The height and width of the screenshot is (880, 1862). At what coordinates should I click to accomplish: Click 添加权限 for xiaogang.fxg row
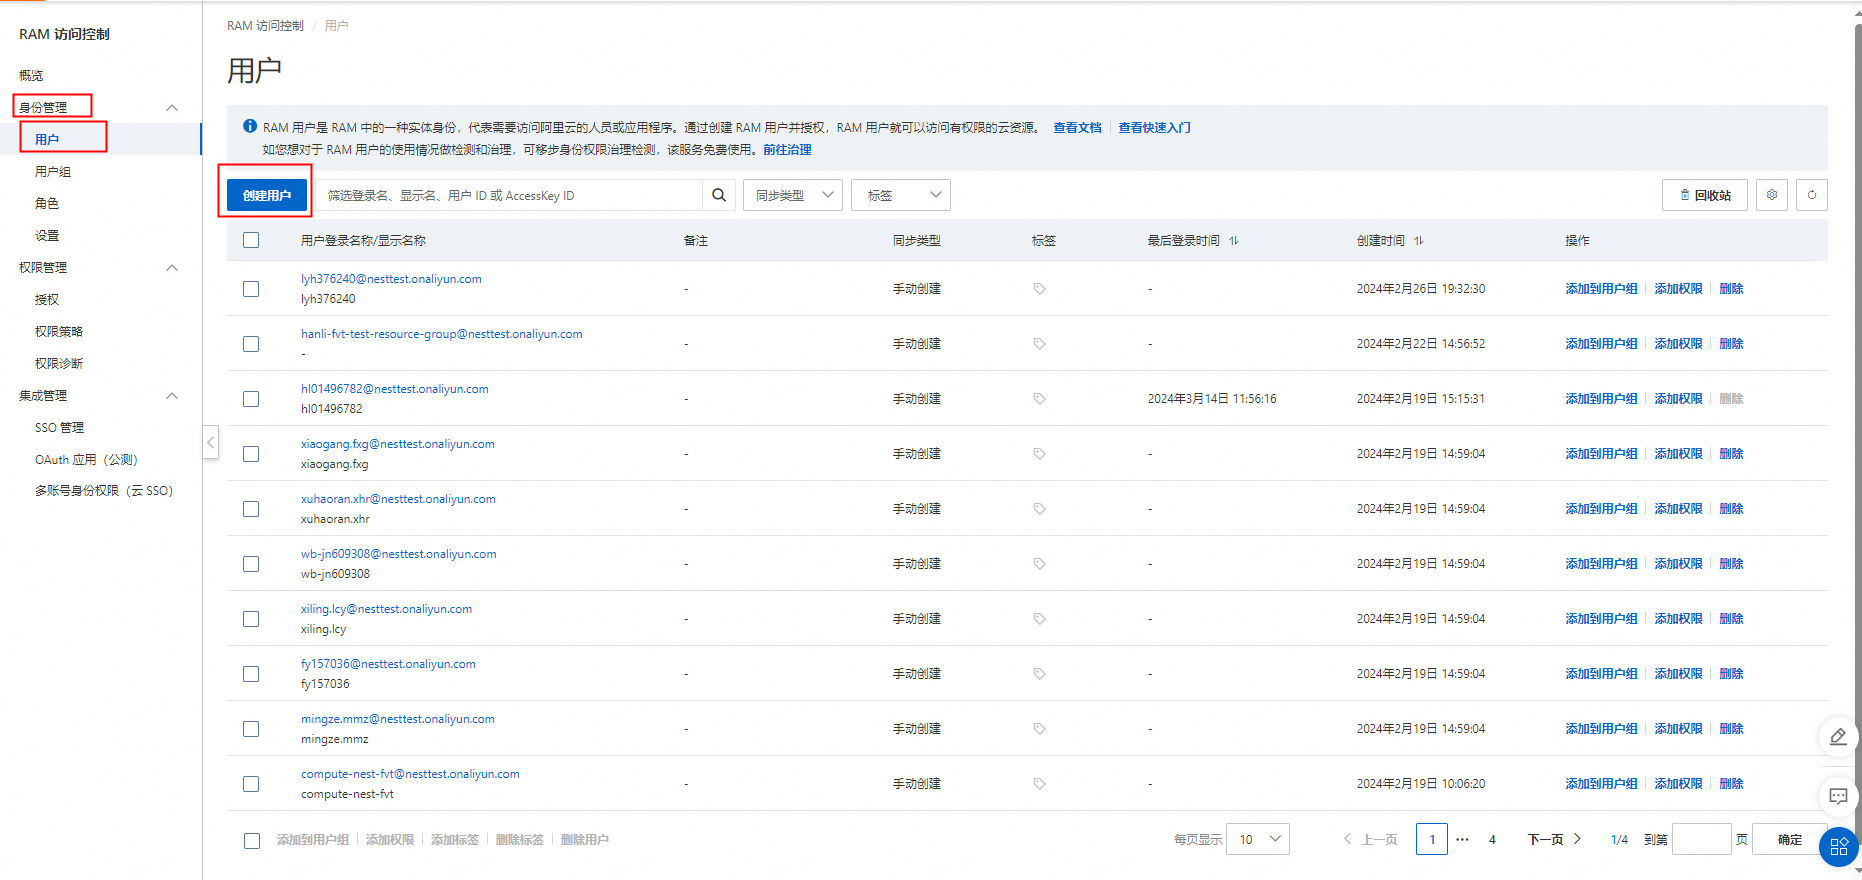pyautogui.click(x=1678, y=454)
